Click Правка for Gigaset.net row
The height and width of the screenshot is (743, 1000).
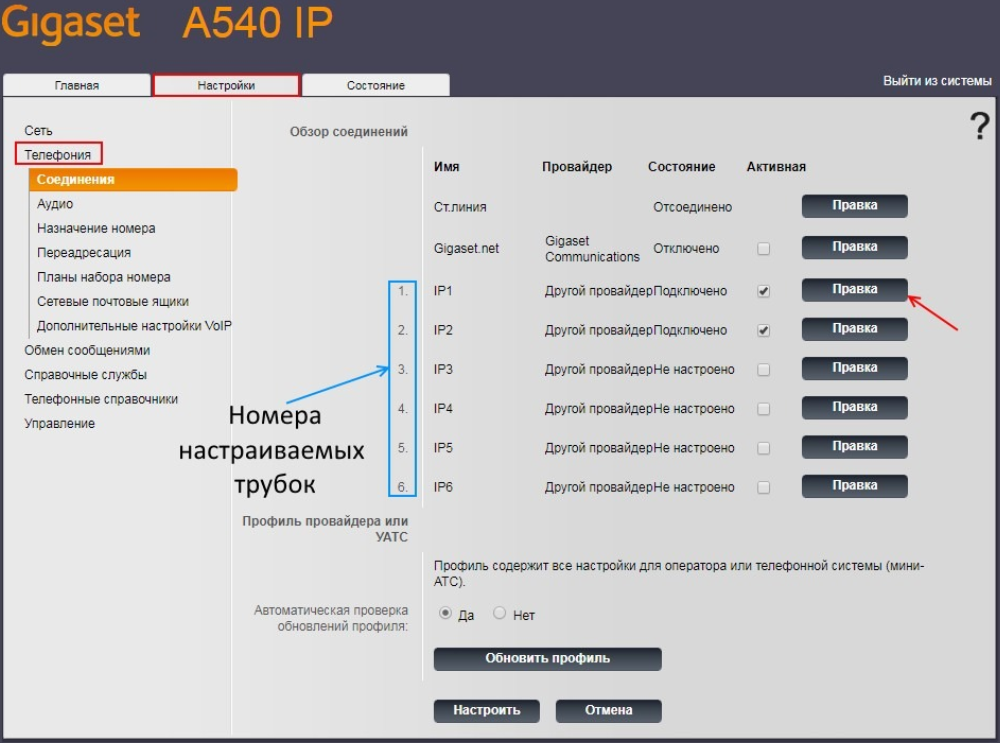click(x=855, y=247)
